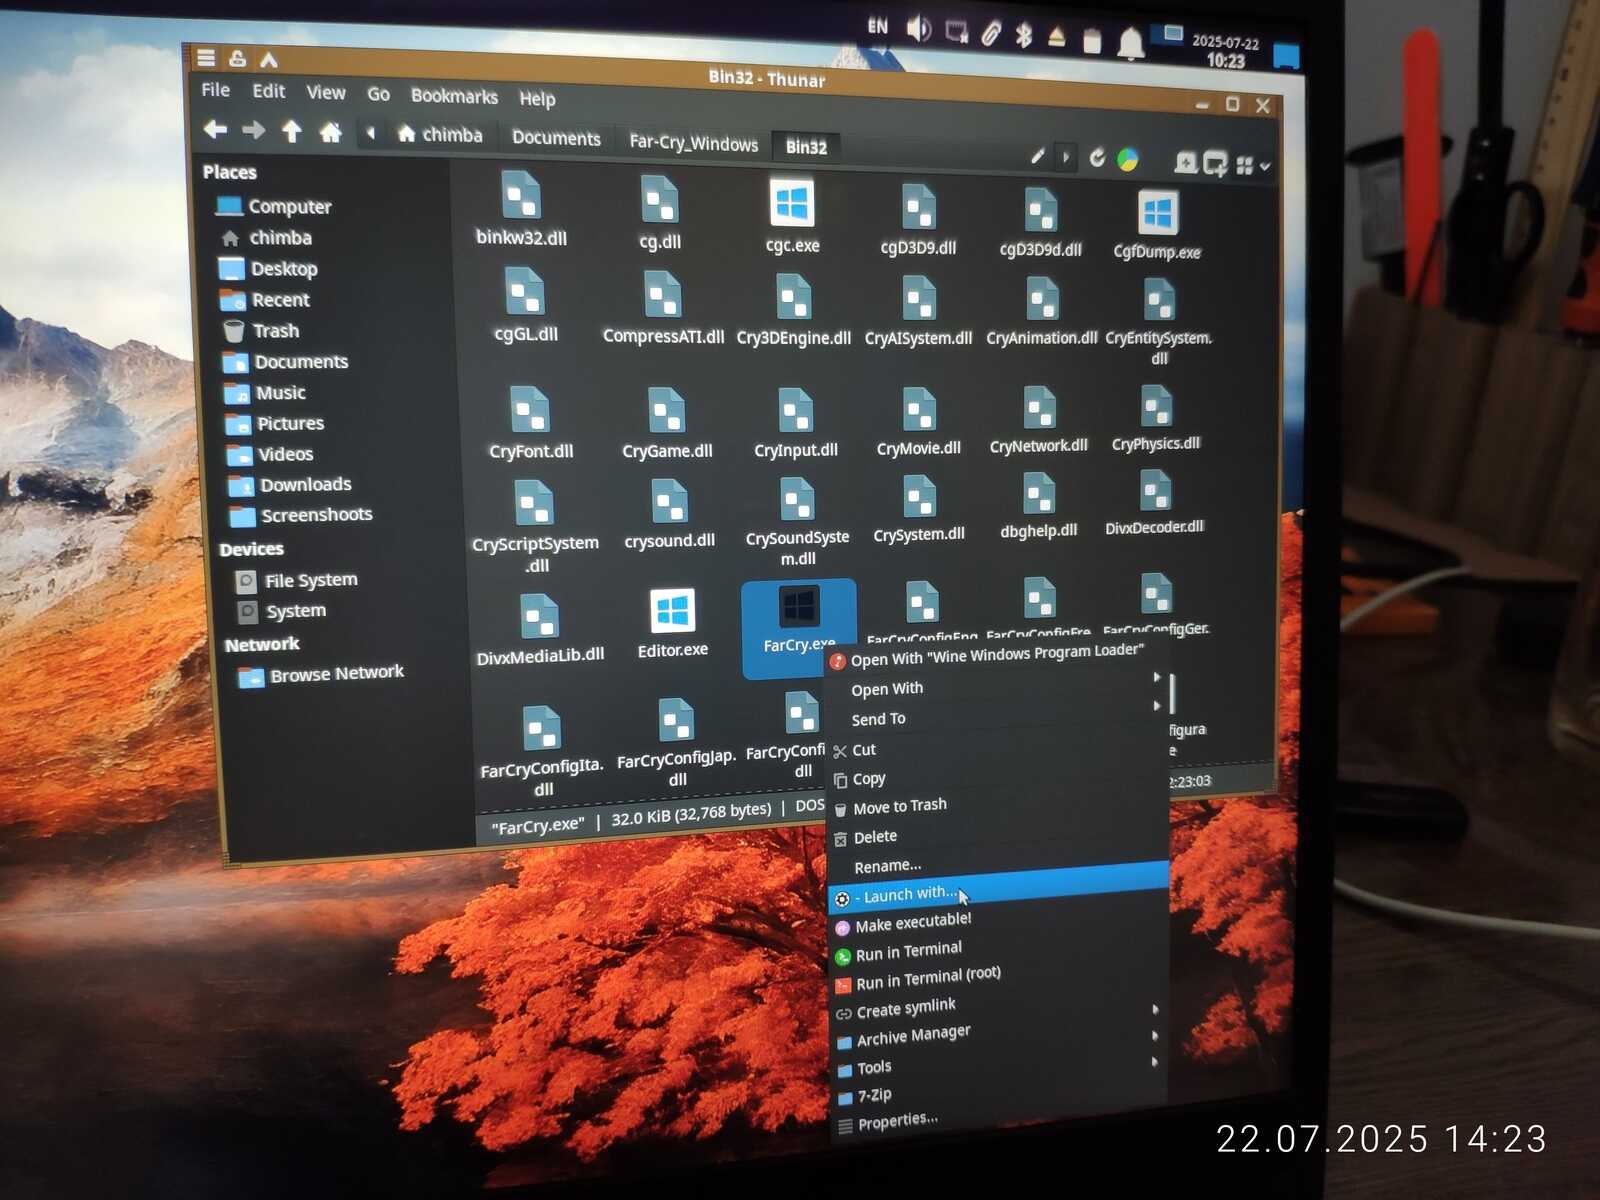Expand the Create symlink submenu

pyautogui.click(x=999, y=1010)
